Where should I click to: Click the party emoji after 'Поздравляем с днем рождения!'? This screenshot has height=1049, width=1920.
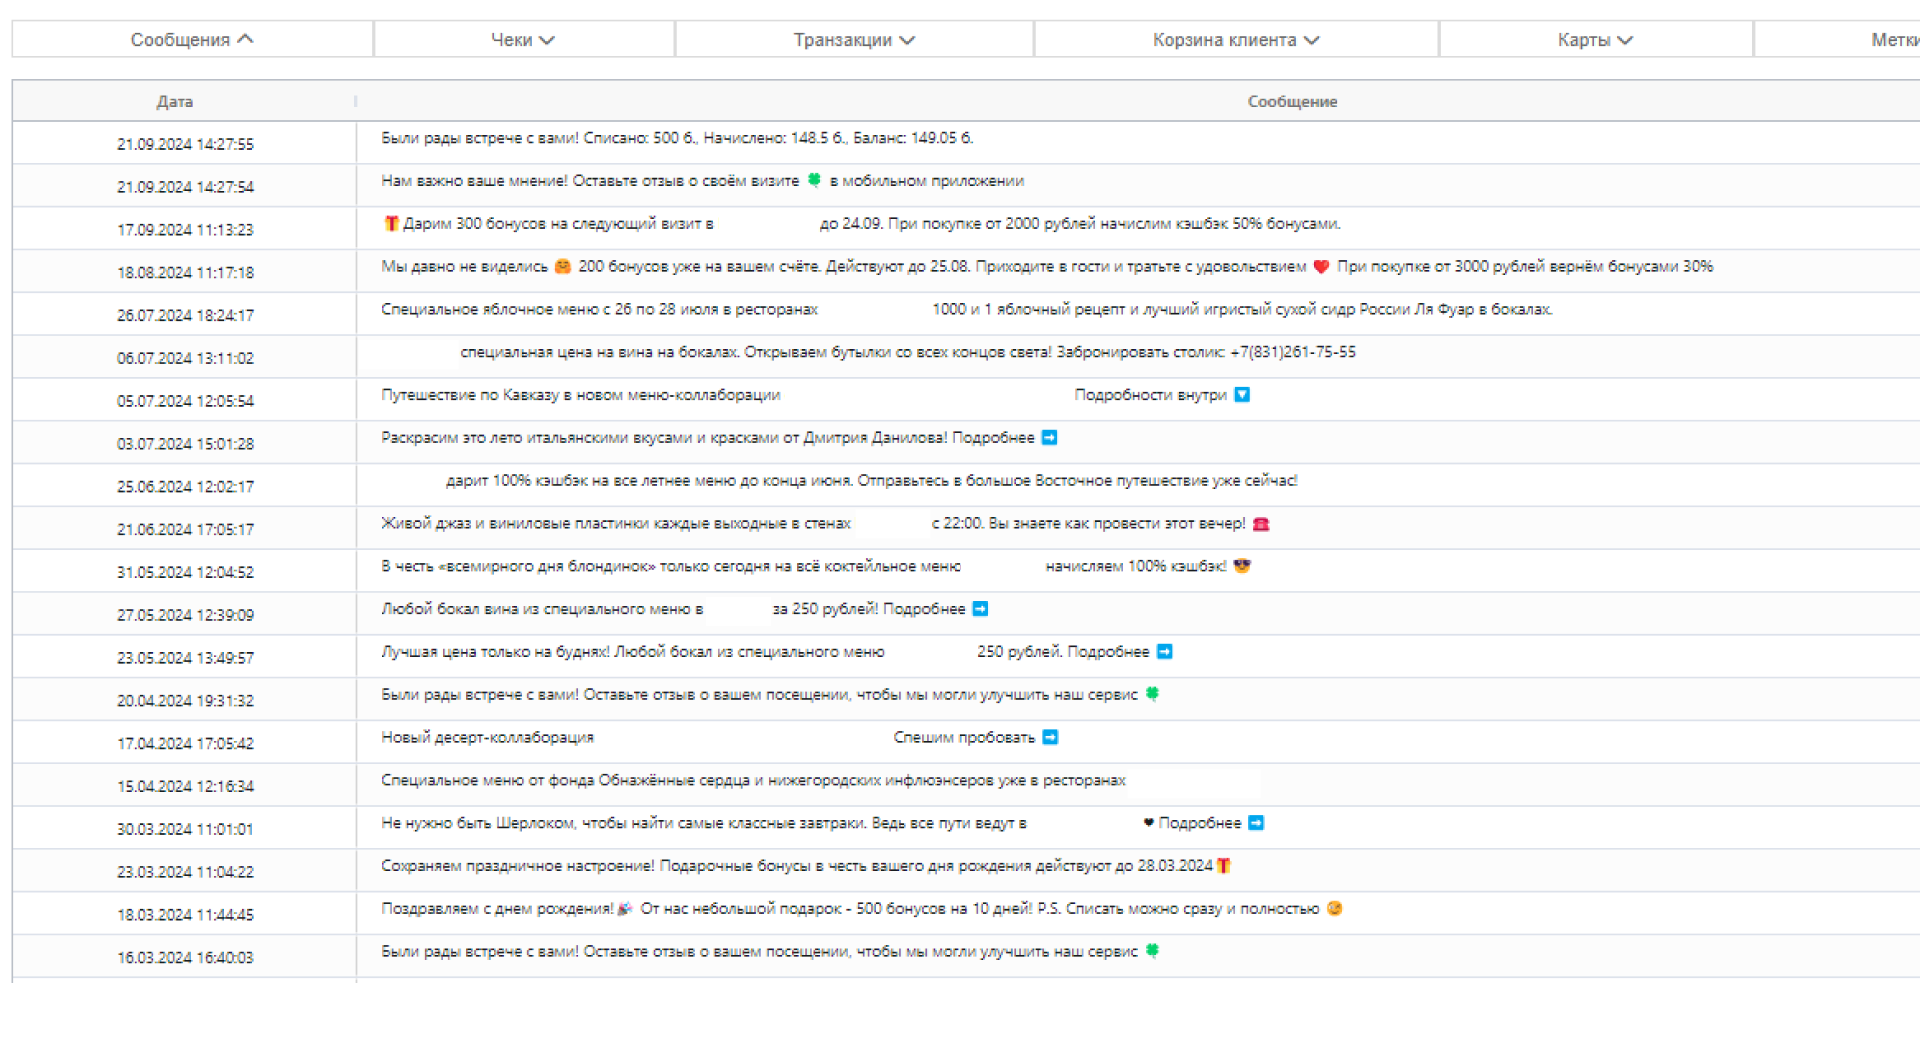click(x=625, y=909)
